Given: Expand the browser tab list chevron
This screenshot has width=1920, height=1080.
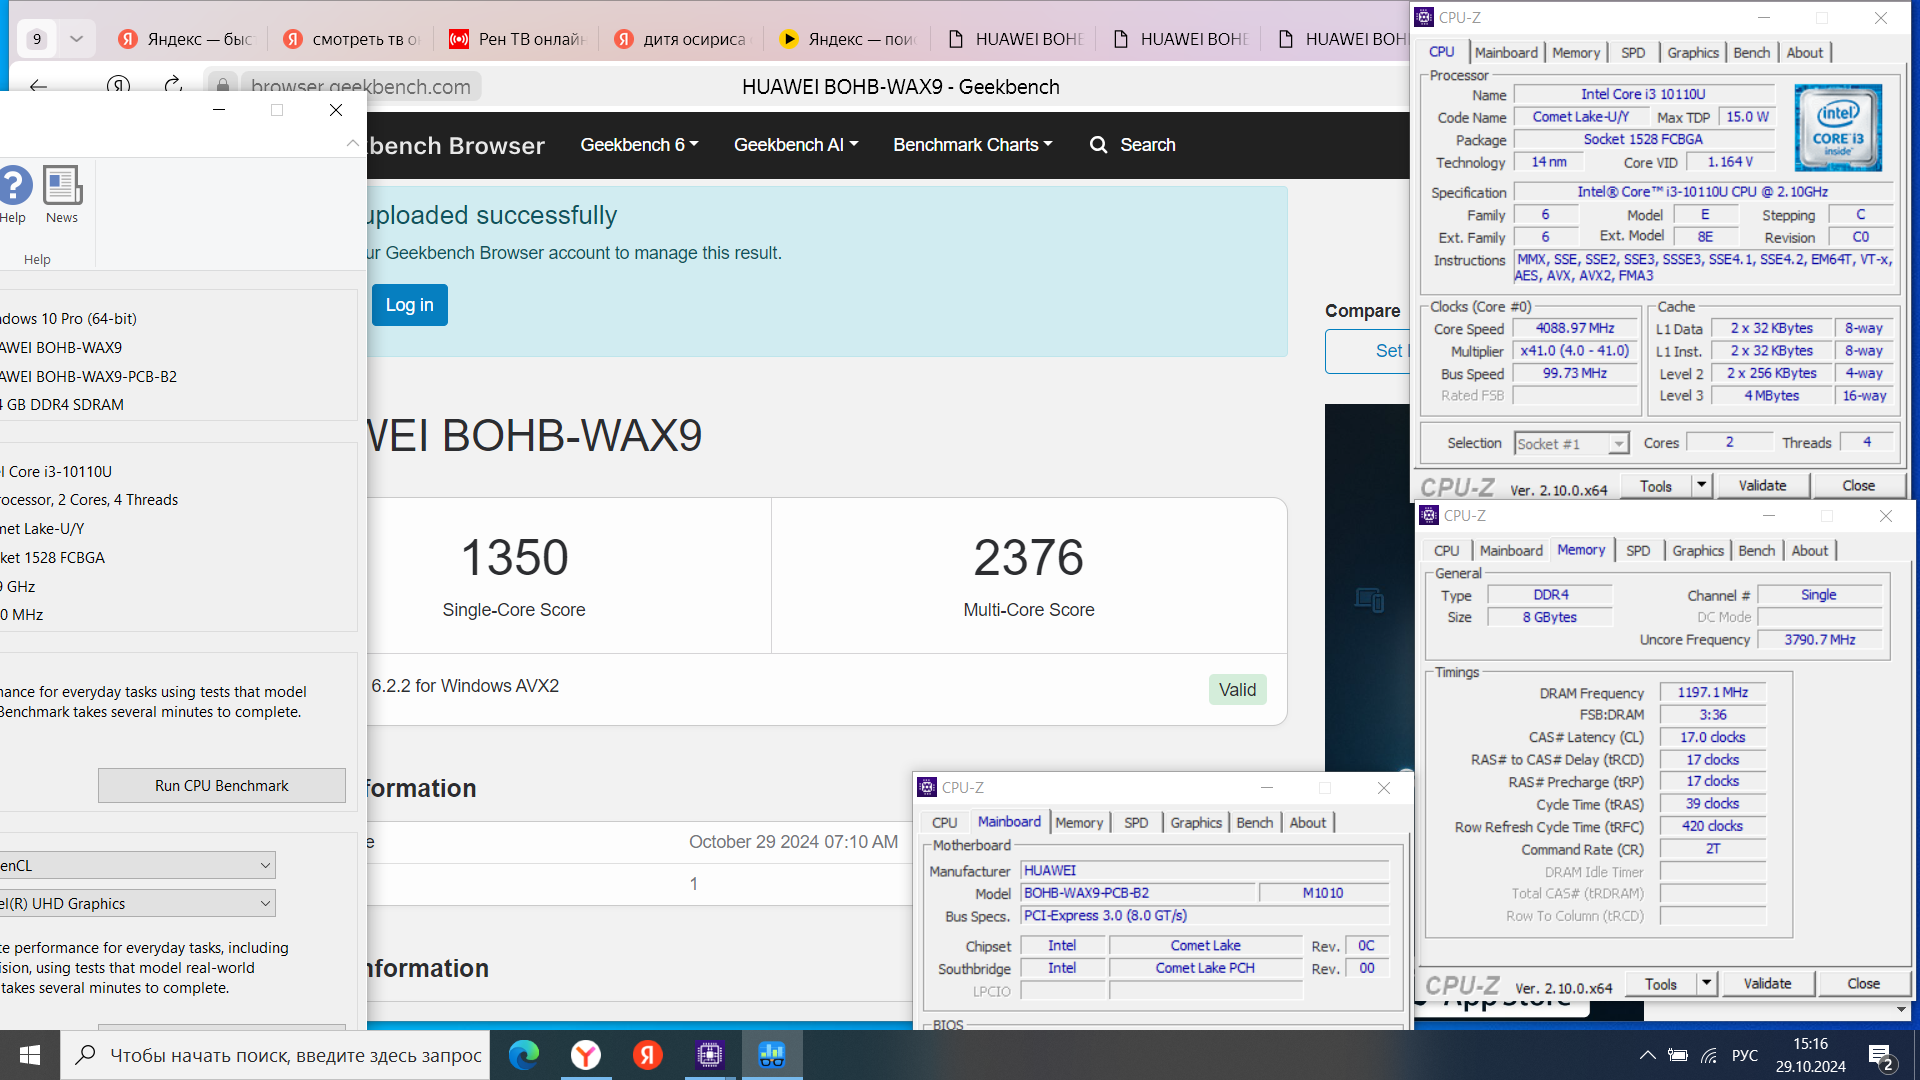Looking at the screenshot, I should pos(76,39).
